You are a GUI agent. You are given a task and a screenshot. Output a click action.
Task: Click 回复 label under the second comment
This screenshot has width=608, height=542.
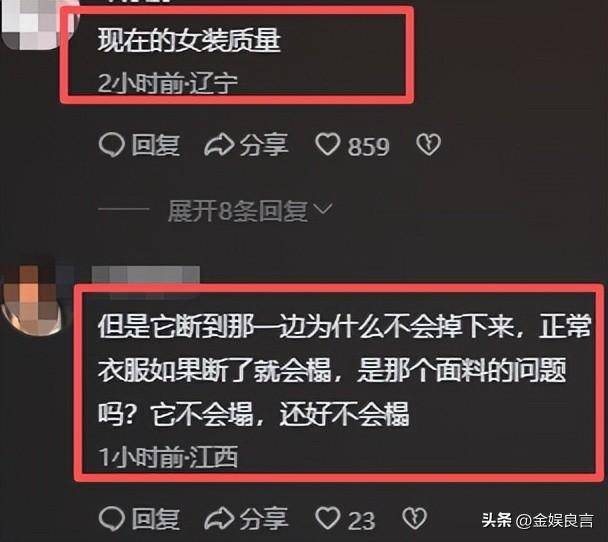point(155,519)
